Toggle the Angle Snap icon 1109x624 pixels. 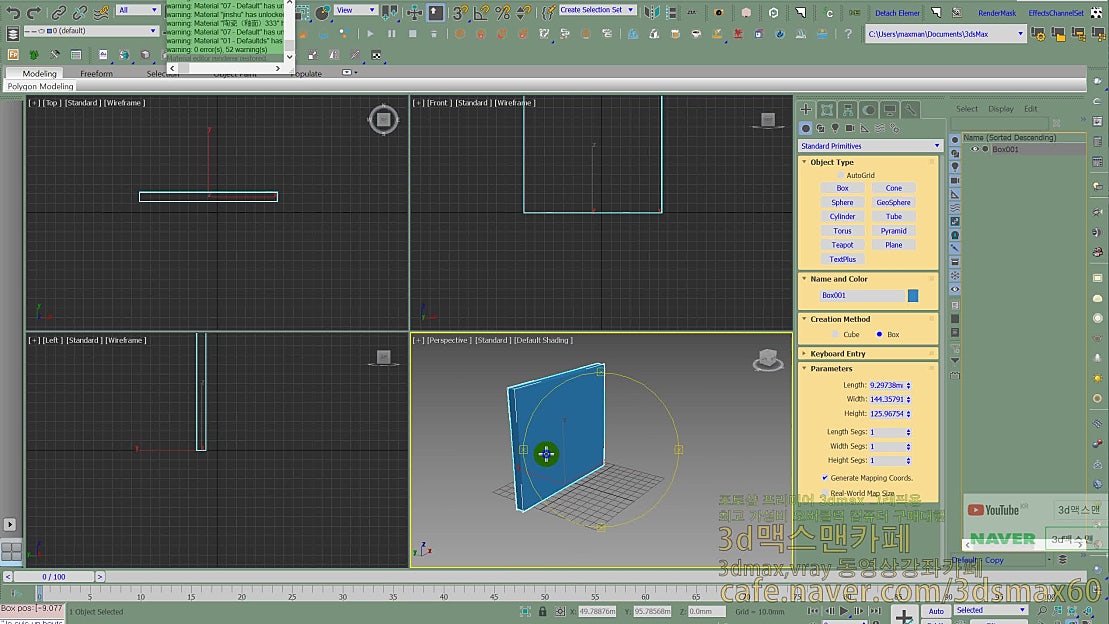click(x=481, y=13)
